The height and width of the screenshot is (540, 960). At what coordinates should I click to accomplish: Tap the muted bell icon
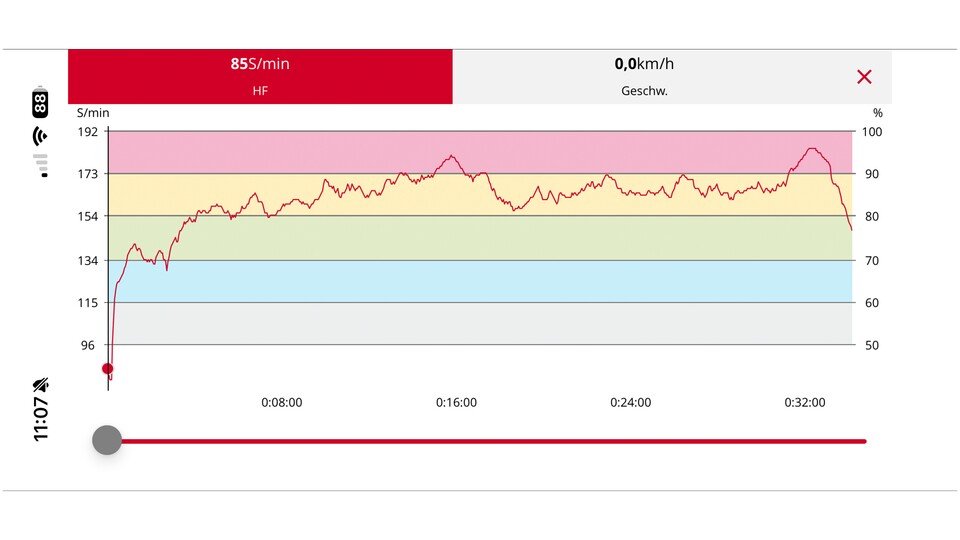40,385
